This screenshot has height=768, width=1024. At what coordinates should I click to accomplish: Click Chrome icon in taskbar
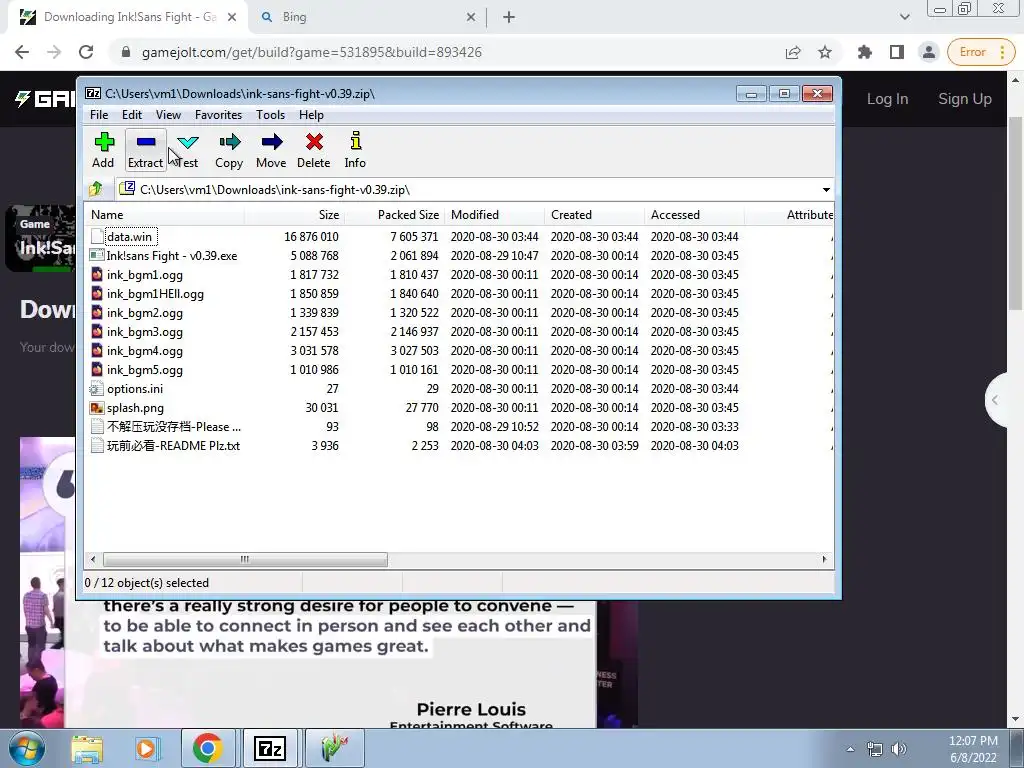208,748
